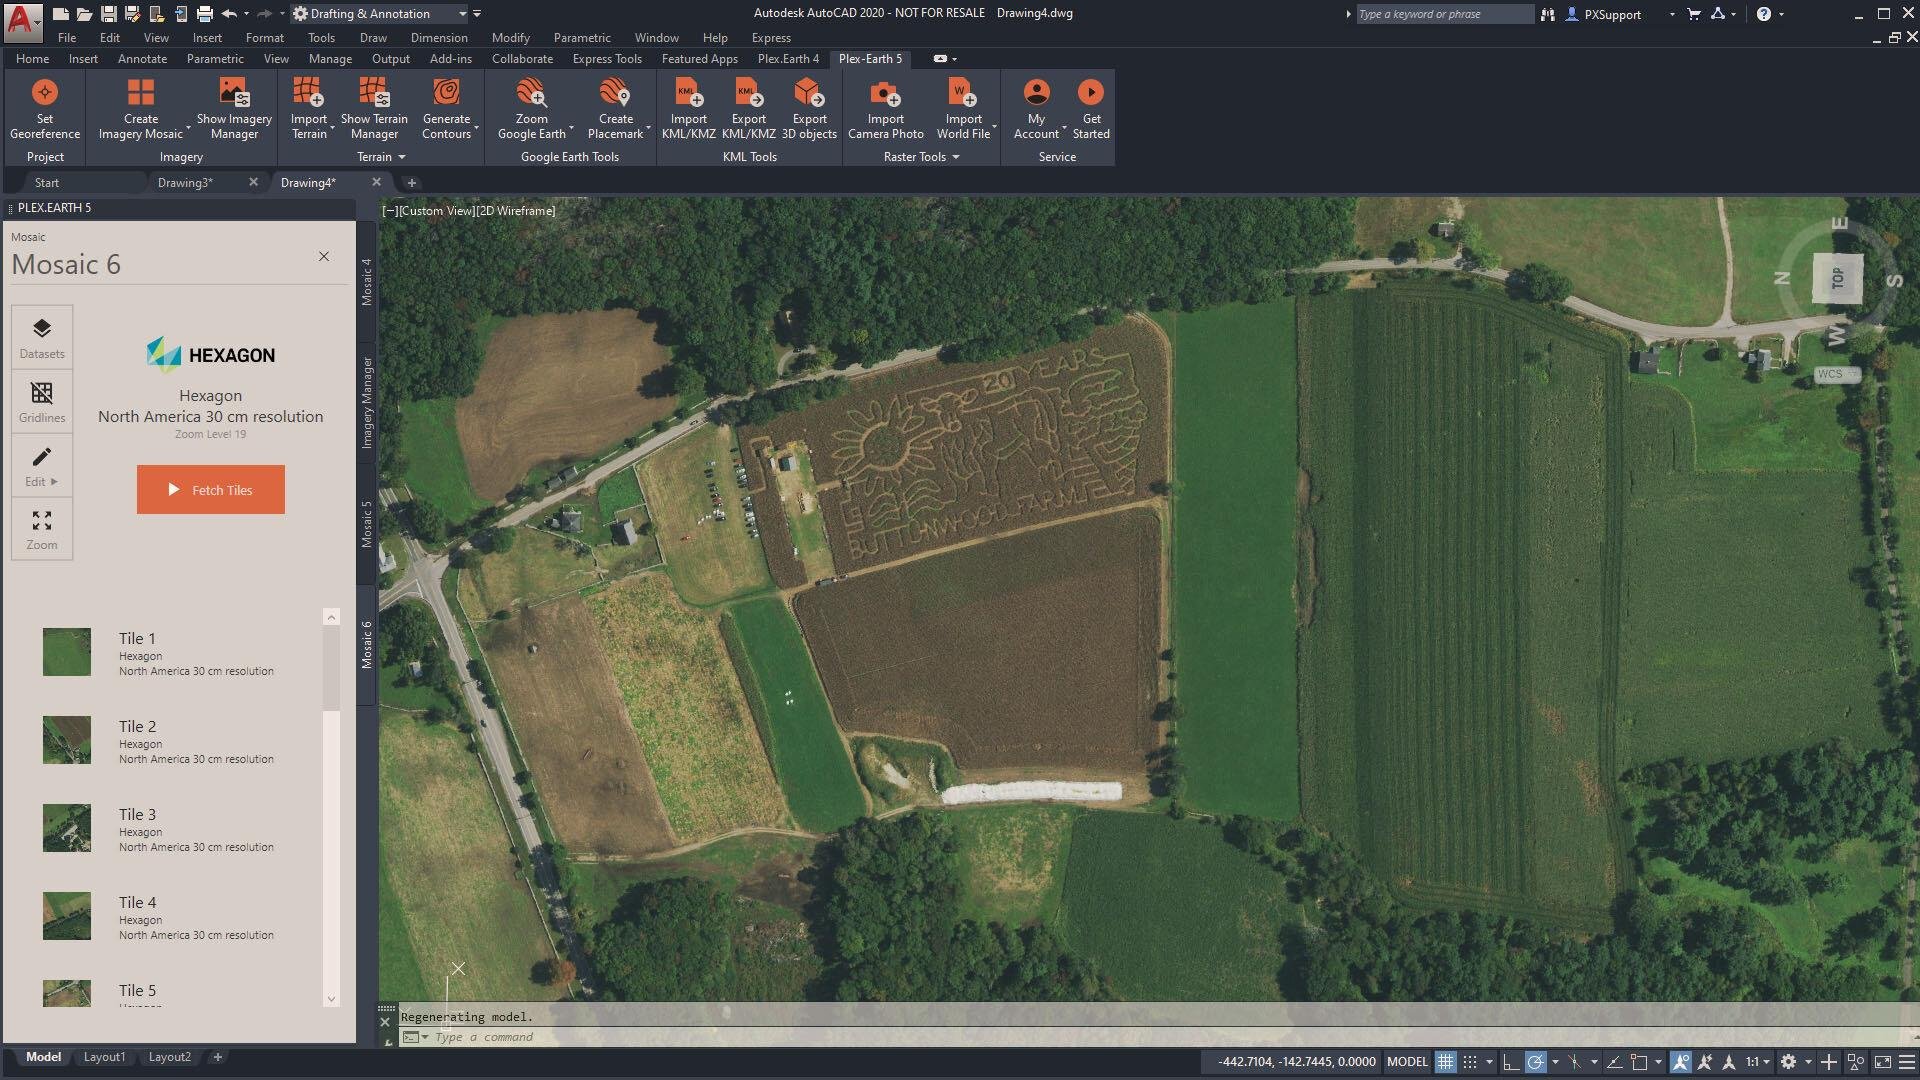Click the Gridlines icon in mosaic panel
This screenshot has height=1080, width=1920.
coord(42,401)
